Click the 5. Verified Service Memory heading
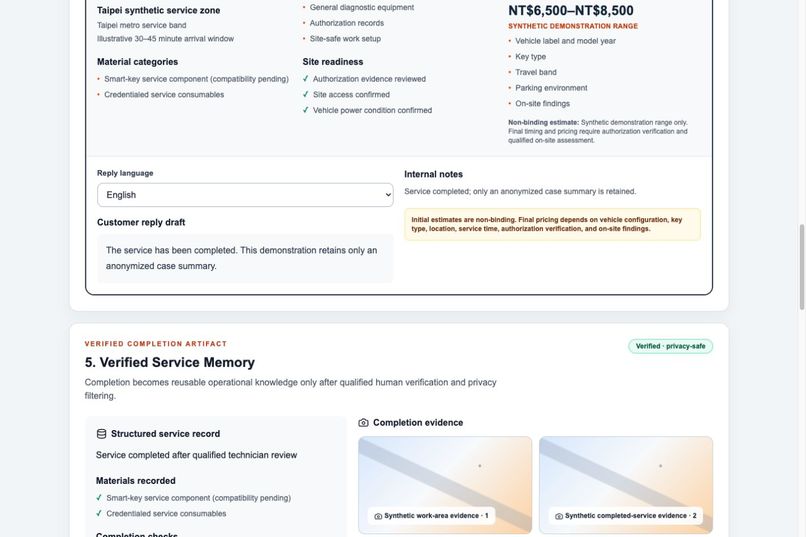806x537 pixels. 170,362
